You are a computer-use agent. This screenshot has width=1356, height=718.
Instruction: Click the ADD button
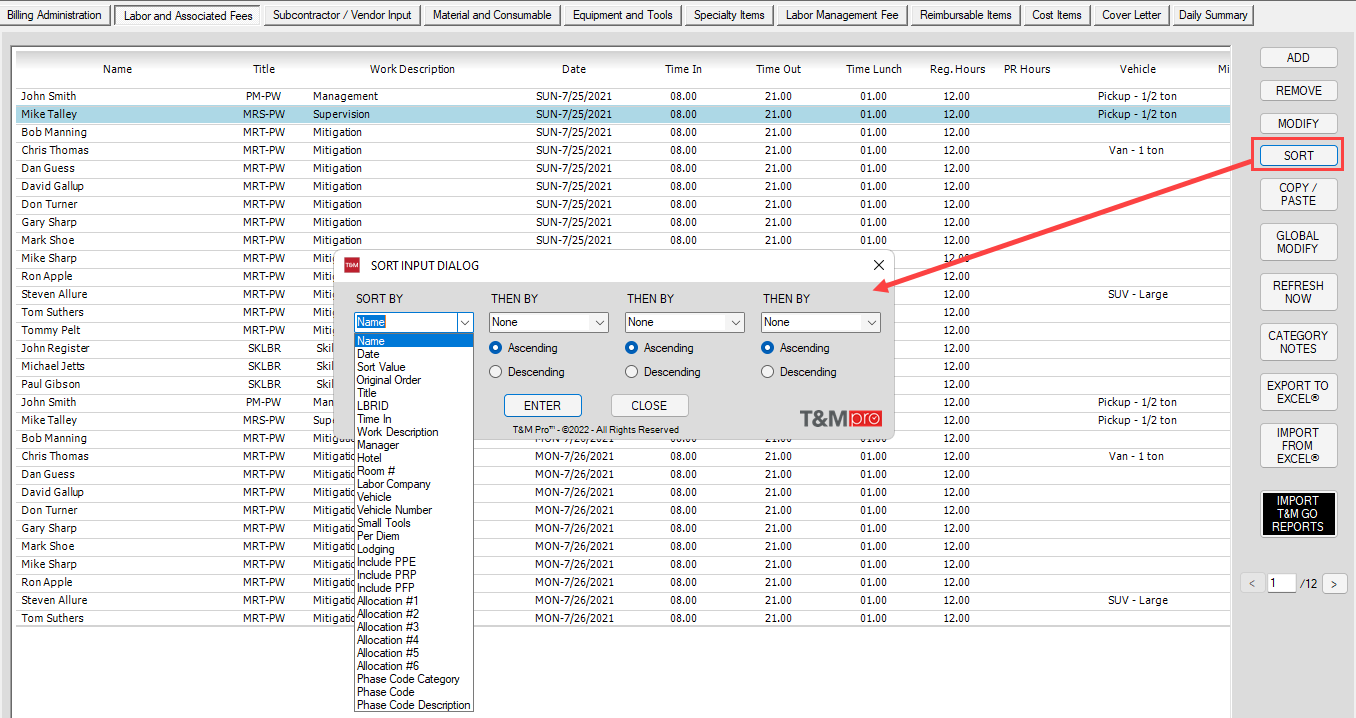(1298, 58)
